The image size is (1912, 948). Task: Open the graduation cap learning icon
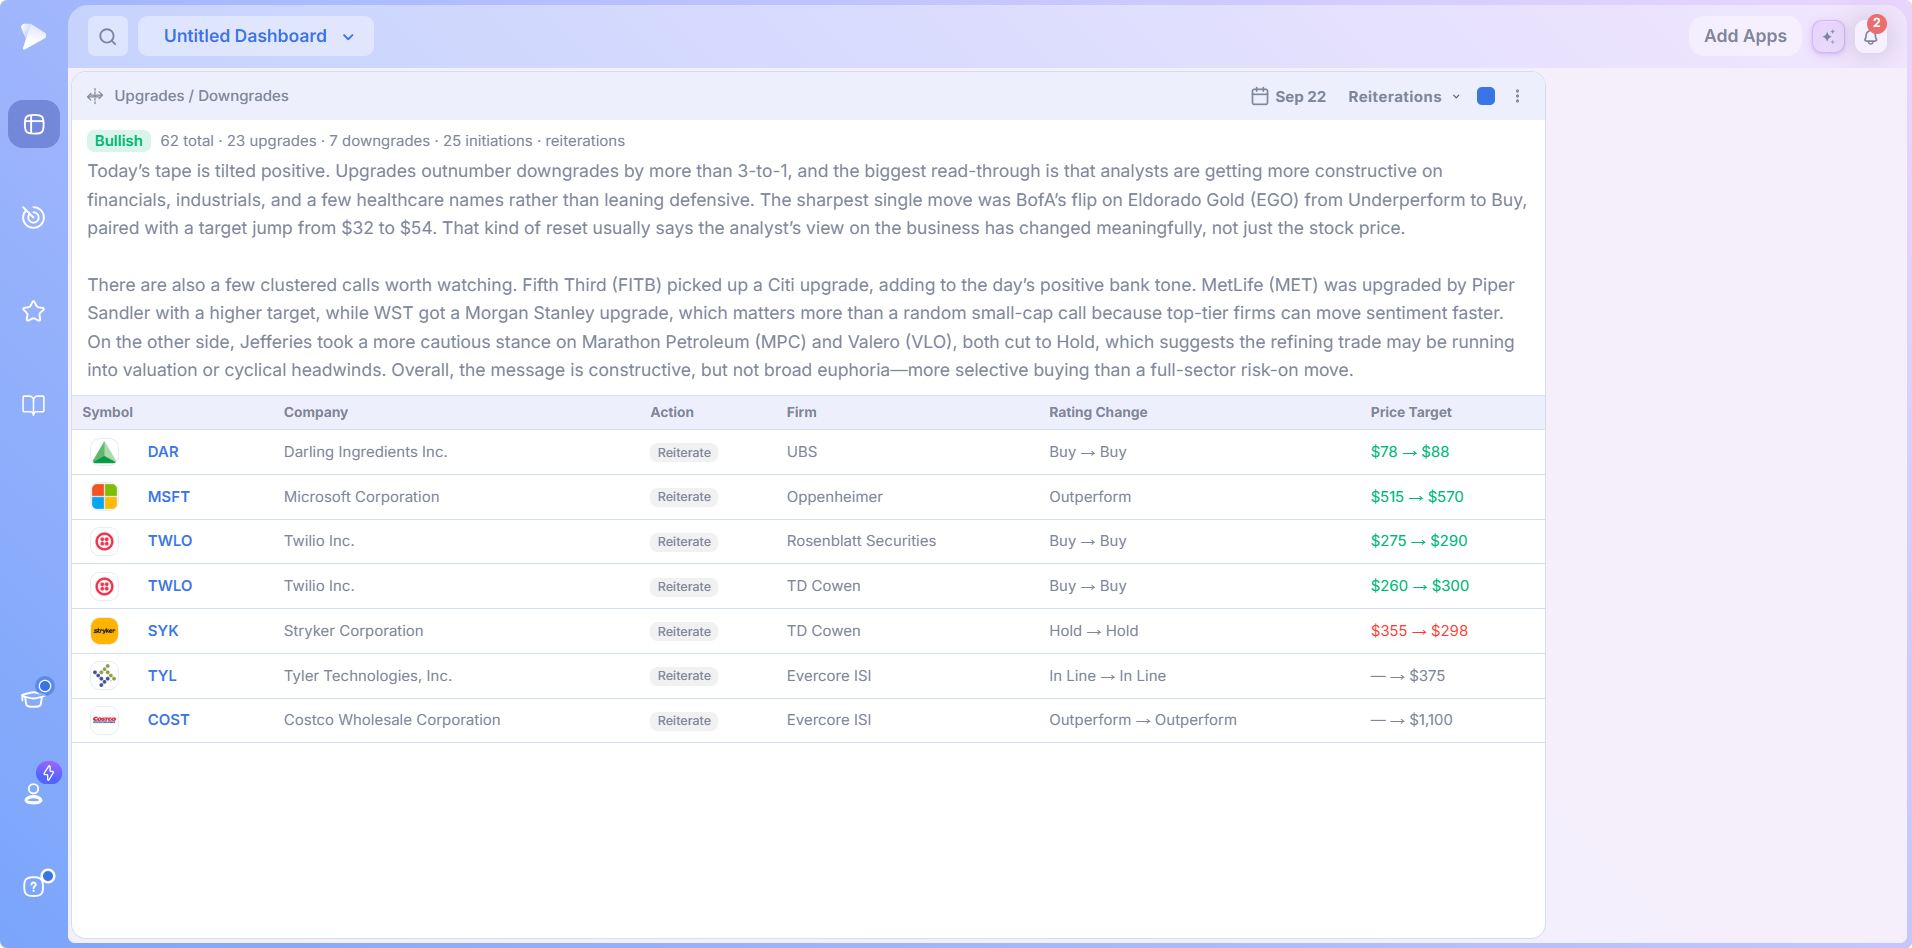[x=34, y=697]
